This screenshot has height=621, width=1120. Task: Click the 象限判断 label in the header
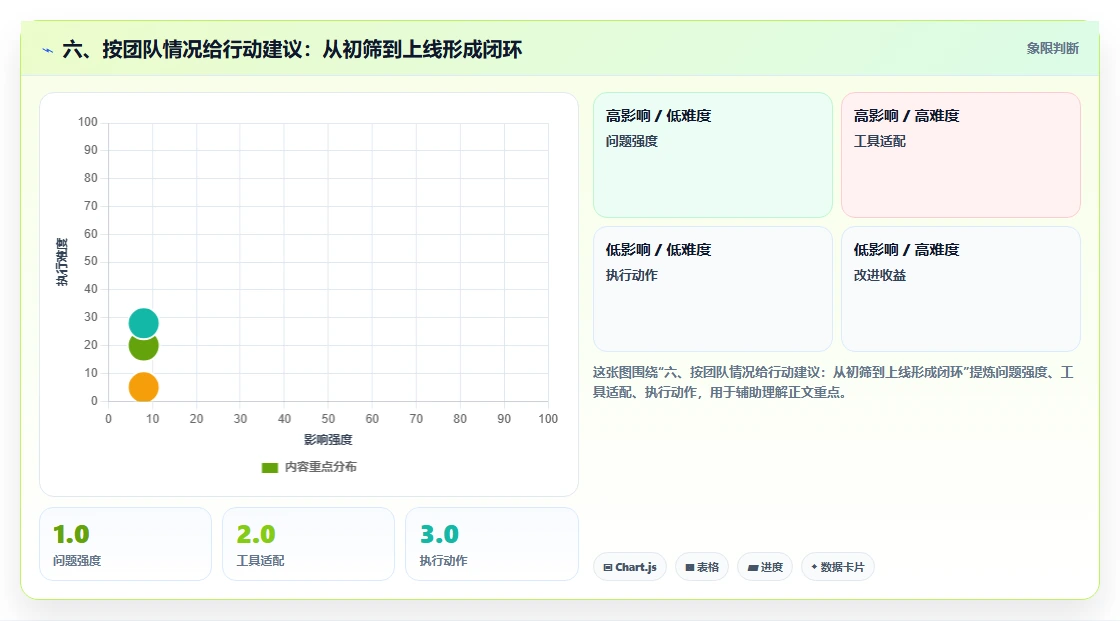click(x=1052, y=49)
